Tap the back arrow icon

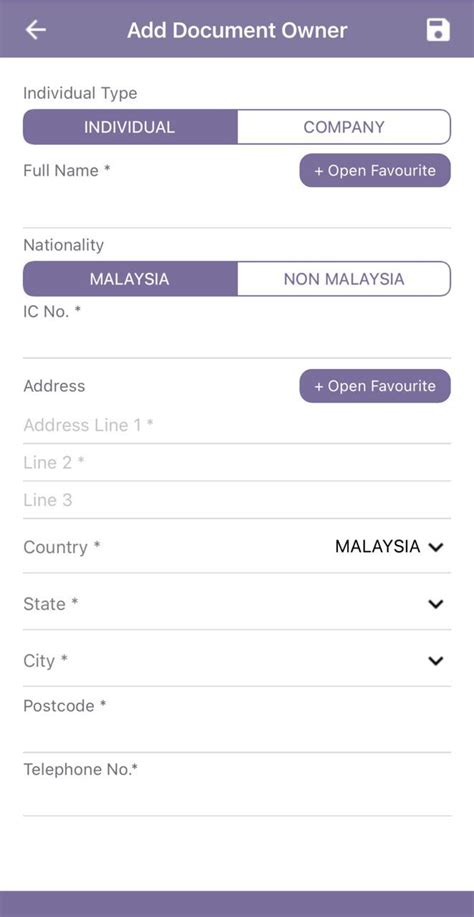point(36,30)
